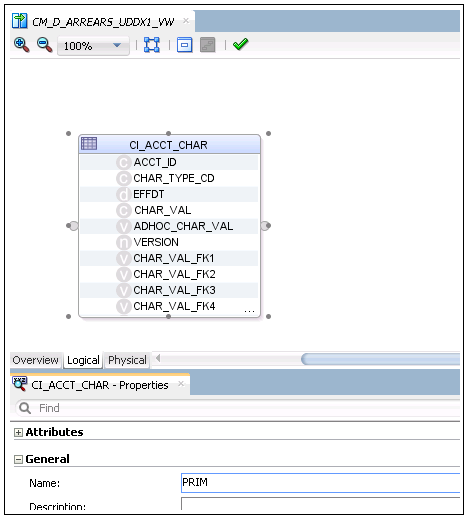
Task: Select the CHAR_TYPE_CD column row
Action: pos(169,178)
